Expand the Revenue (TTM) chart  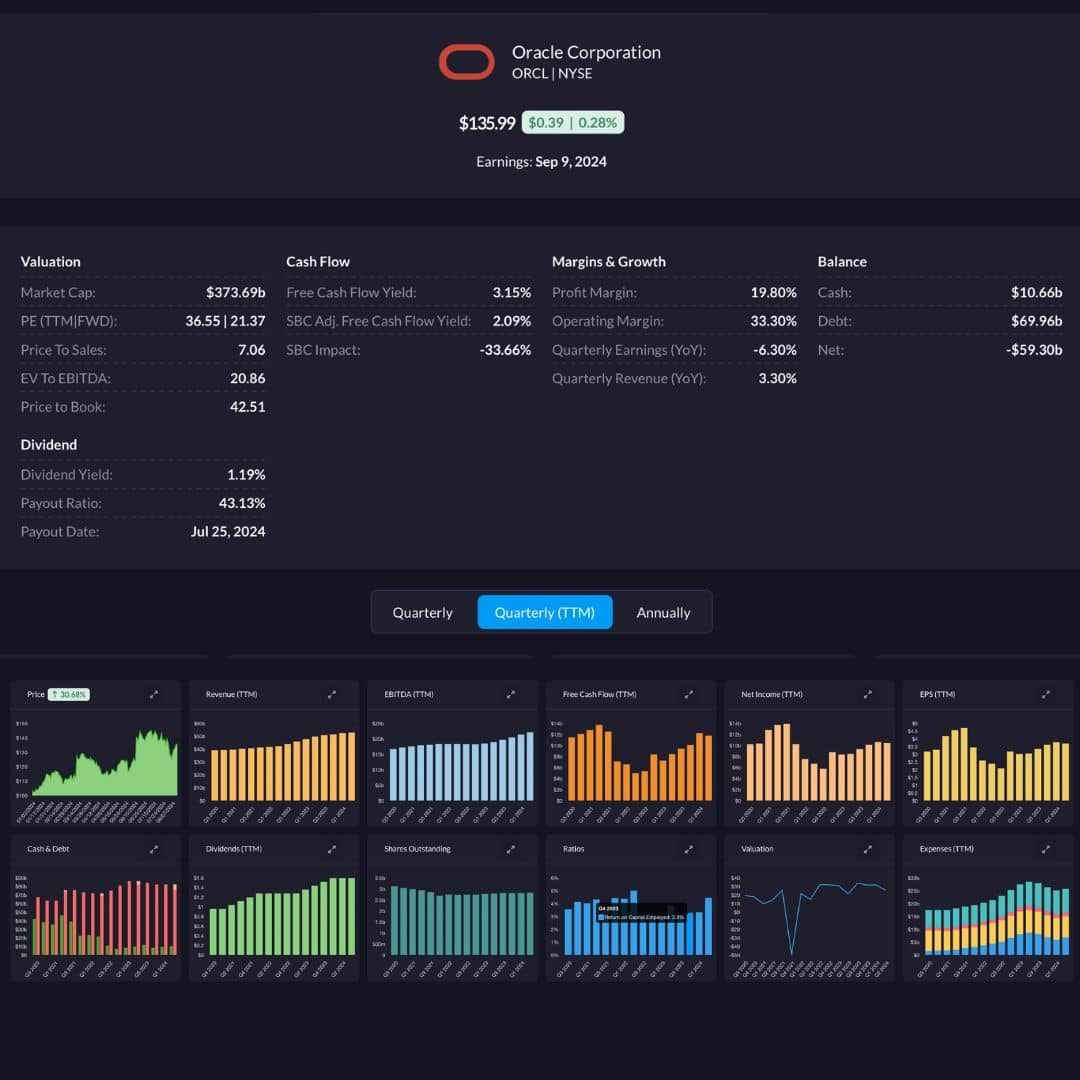[x=332, y=695]
